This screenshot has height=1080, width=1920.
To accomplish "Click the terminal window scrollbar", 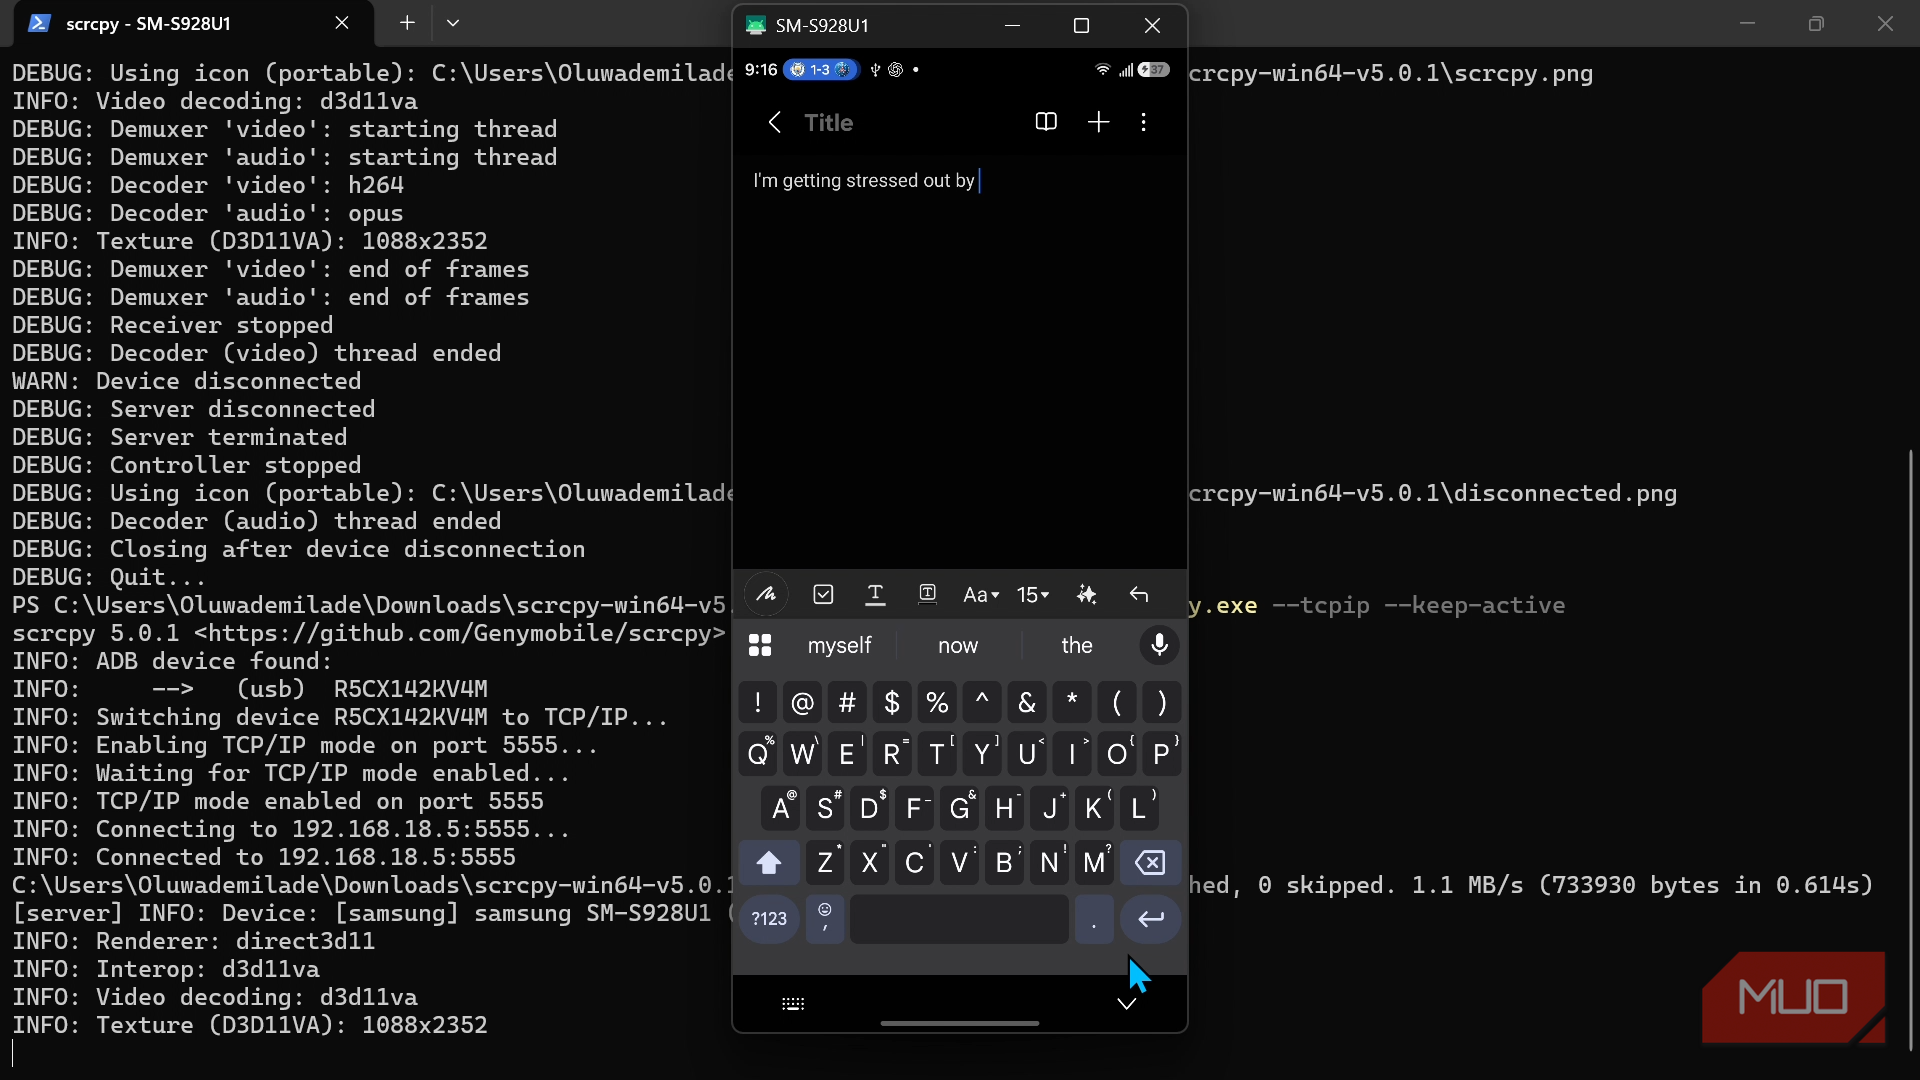I will 1911,750.
